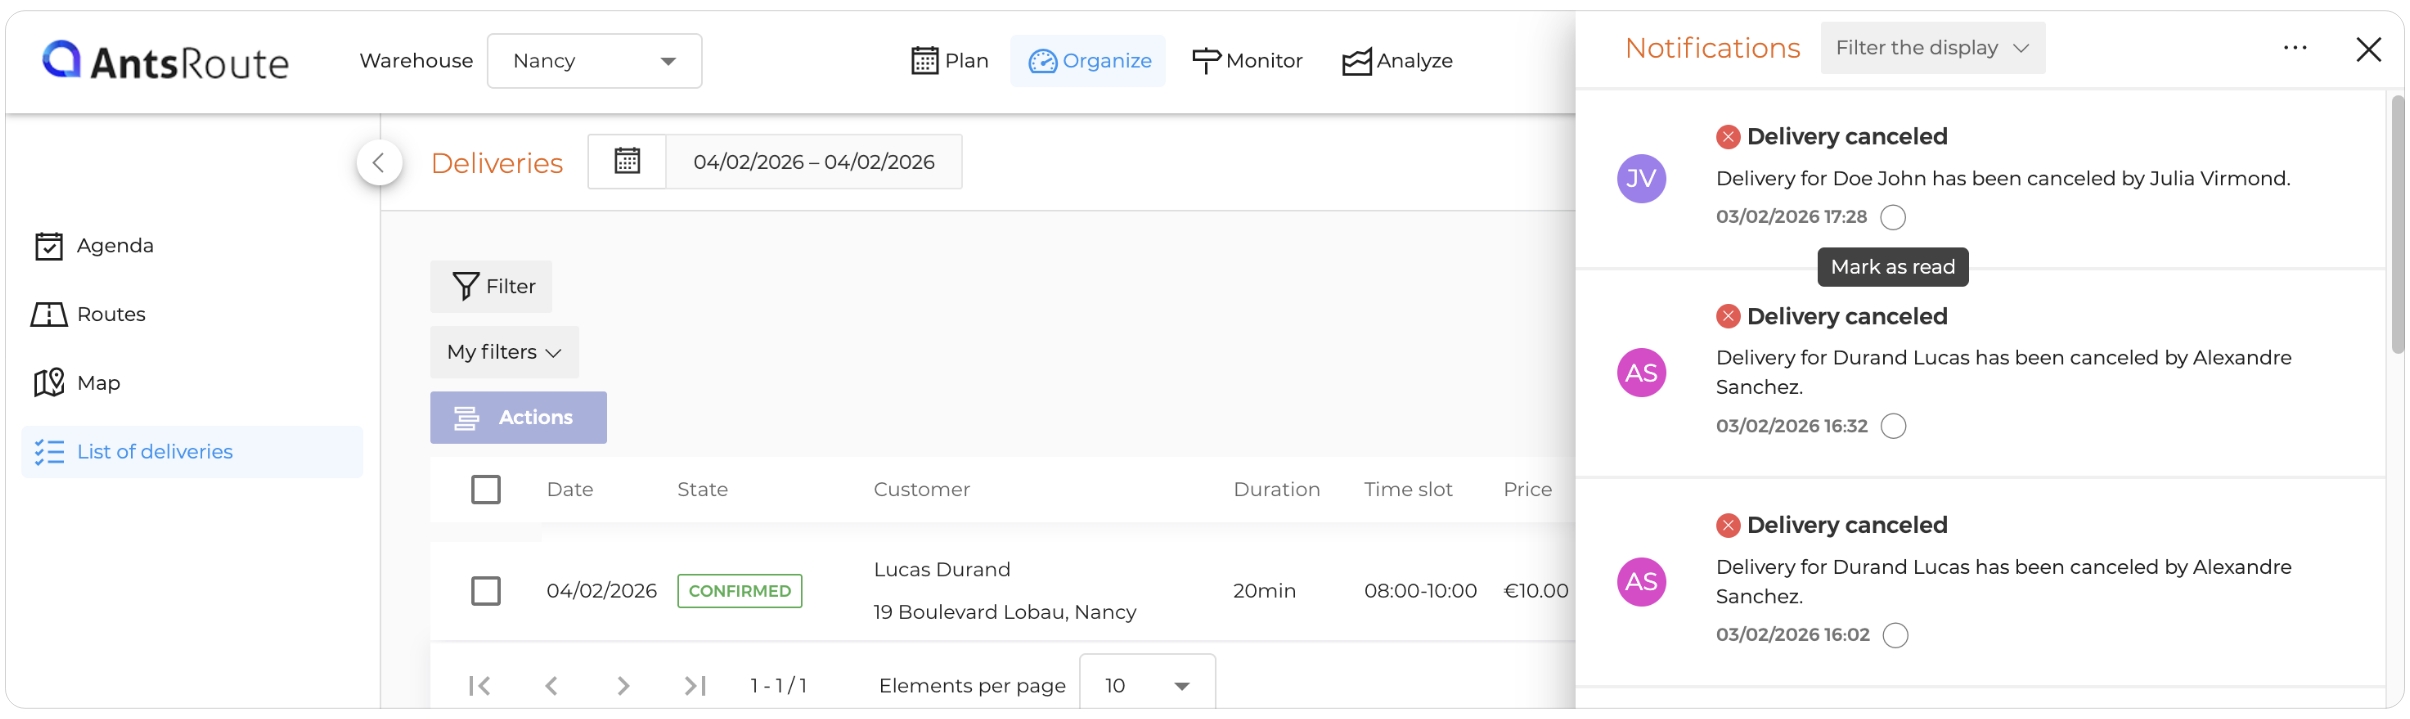Screen dimensions: 2410x719
Task: Open the Filter the display dropdown
Action: (1932, 48)
